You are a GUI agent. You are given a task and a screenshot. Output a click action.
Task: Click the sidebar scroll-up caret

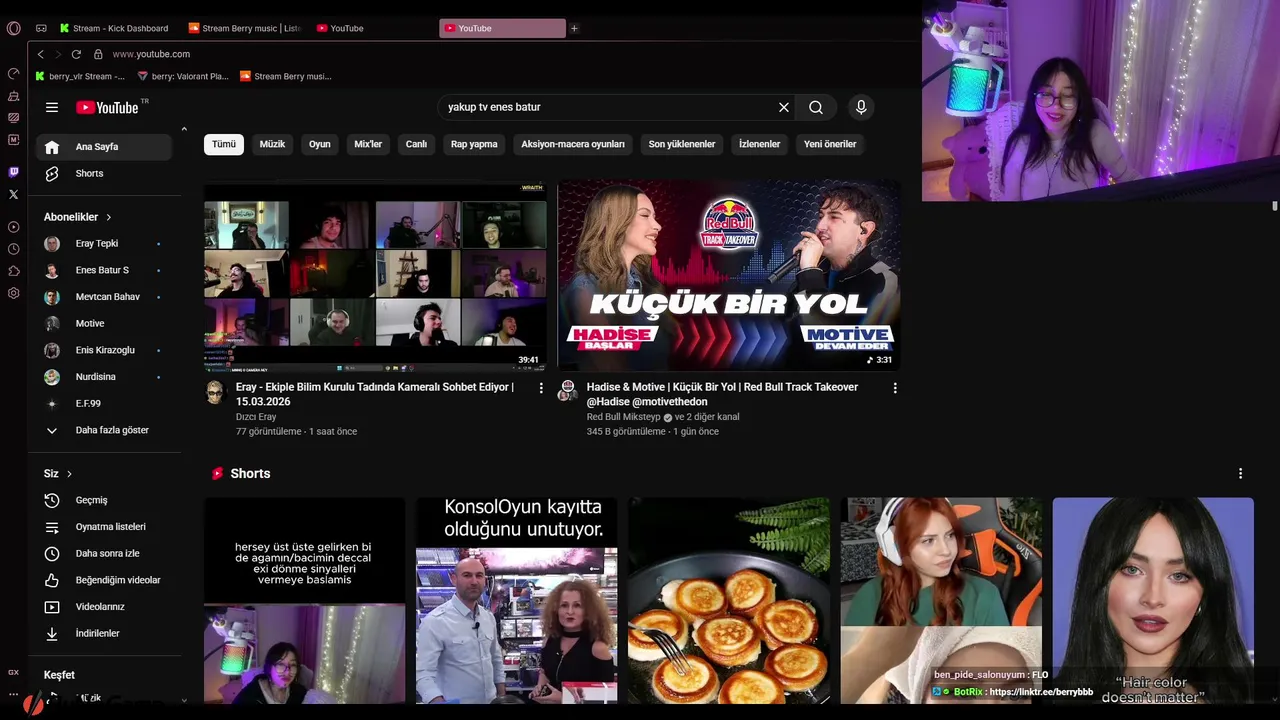pyautogui.click(x=184, y=129)
